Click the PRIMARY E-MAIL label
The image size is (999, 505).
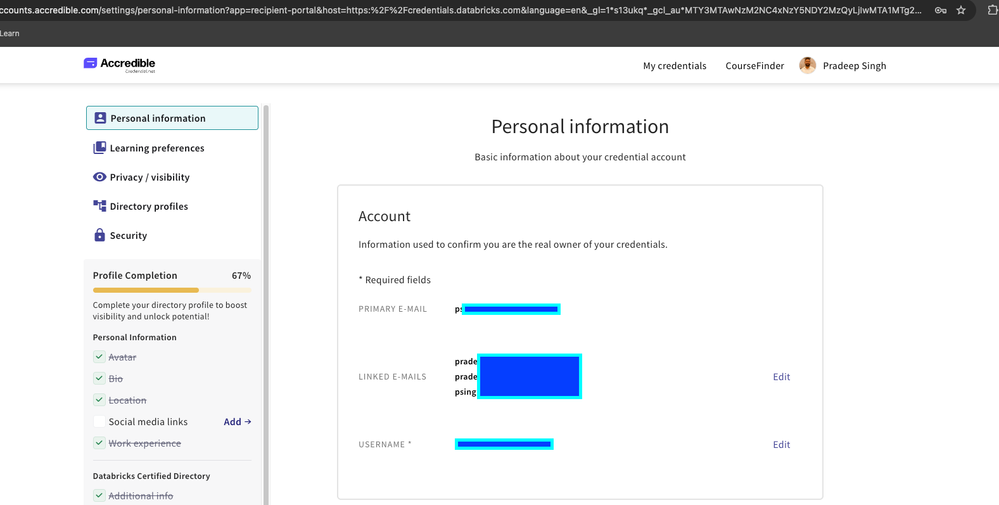(392, 309)
